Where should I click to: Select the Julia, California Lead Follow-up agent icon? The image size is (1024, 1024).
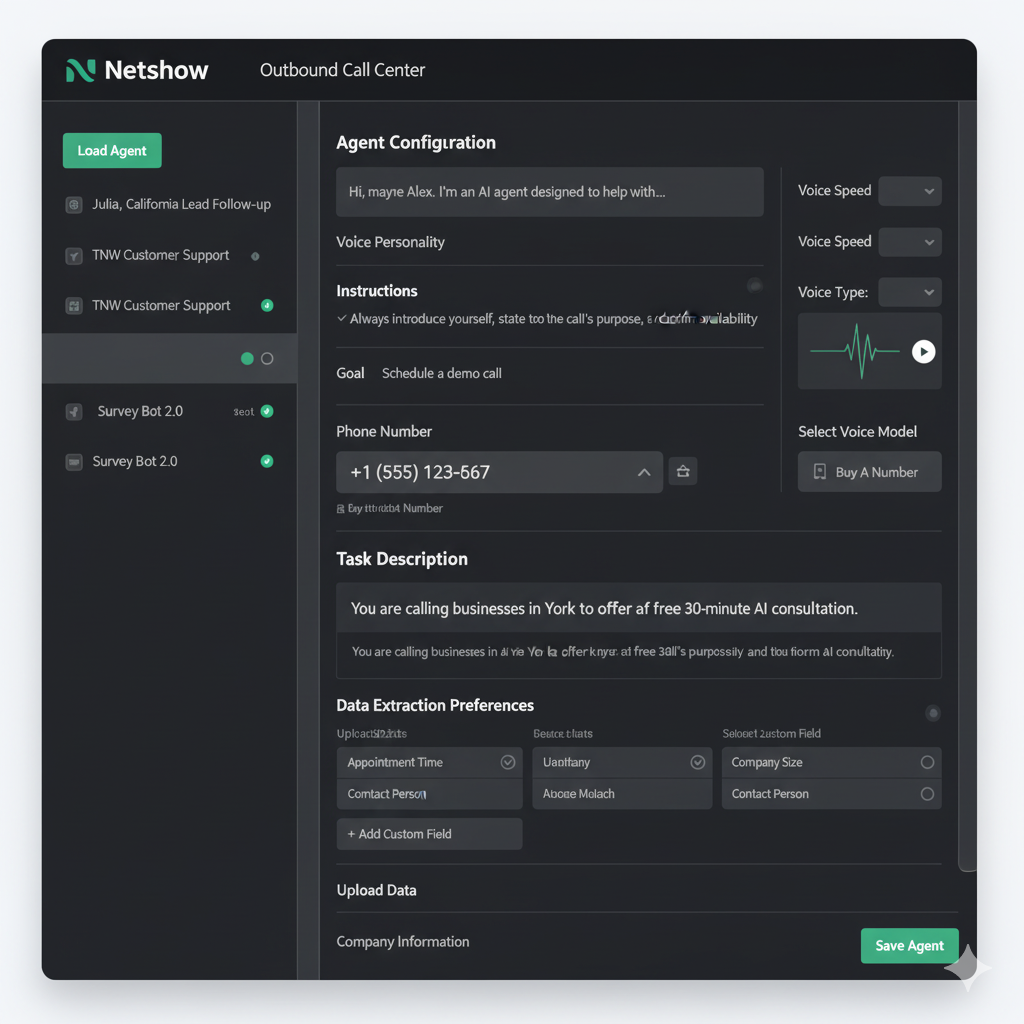click(x=74, y=204)
